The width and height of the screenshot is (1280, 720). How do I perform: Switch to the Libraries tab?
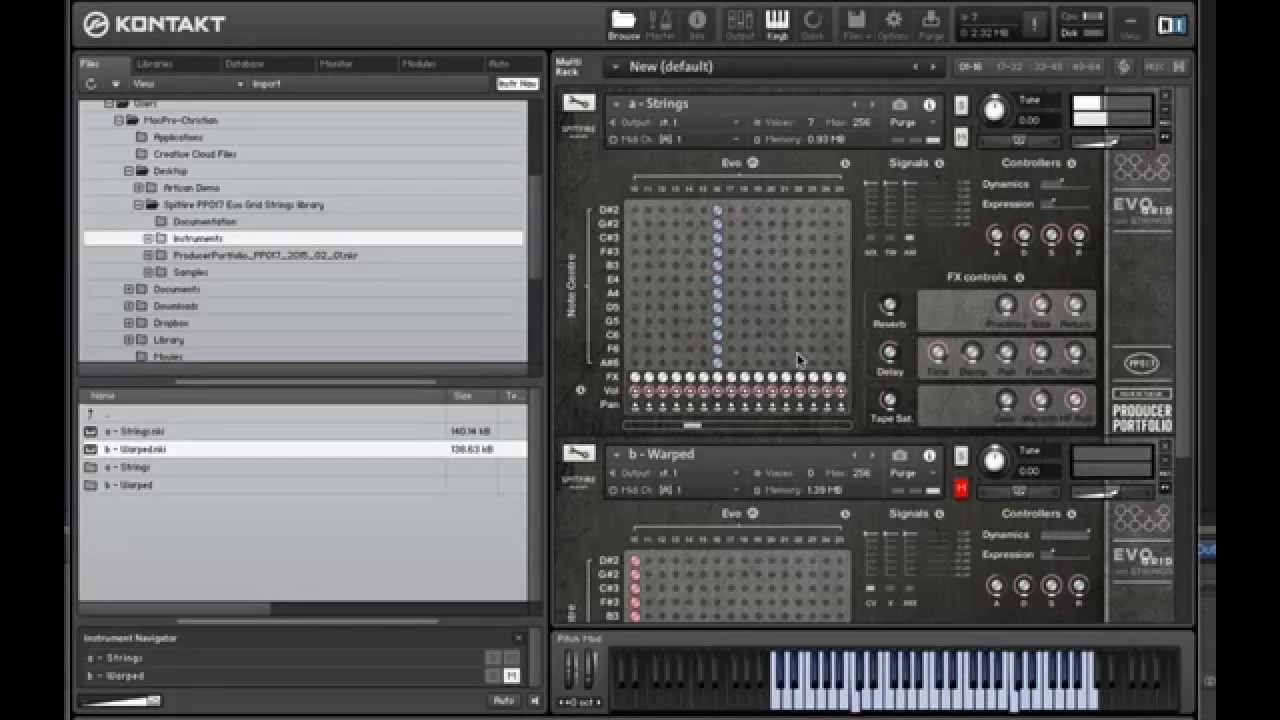point(155,64)
